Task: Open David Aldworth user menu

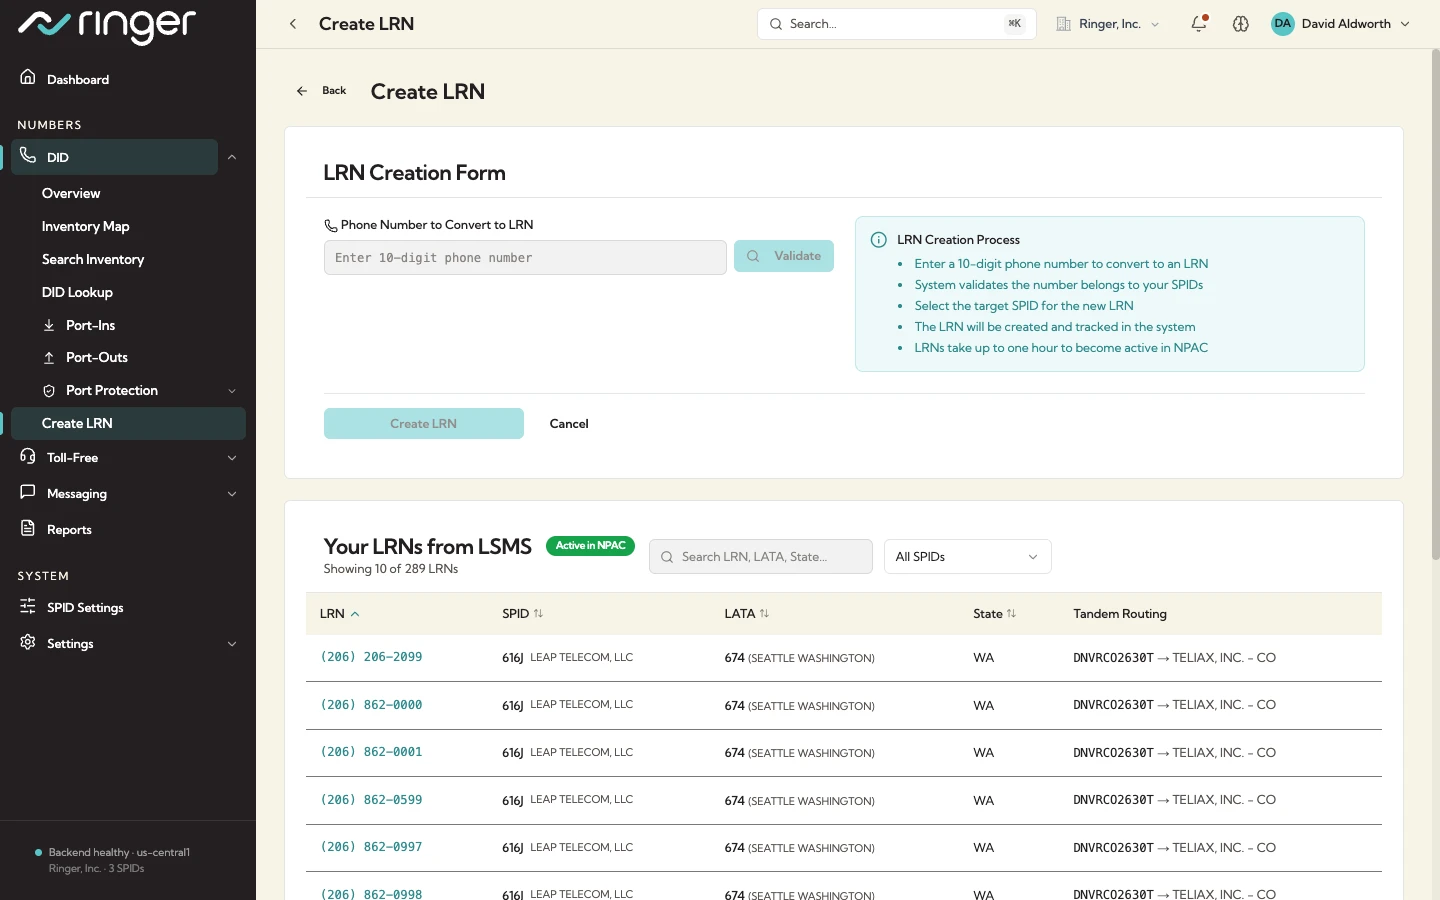Action: click(x=1341, y=24)
